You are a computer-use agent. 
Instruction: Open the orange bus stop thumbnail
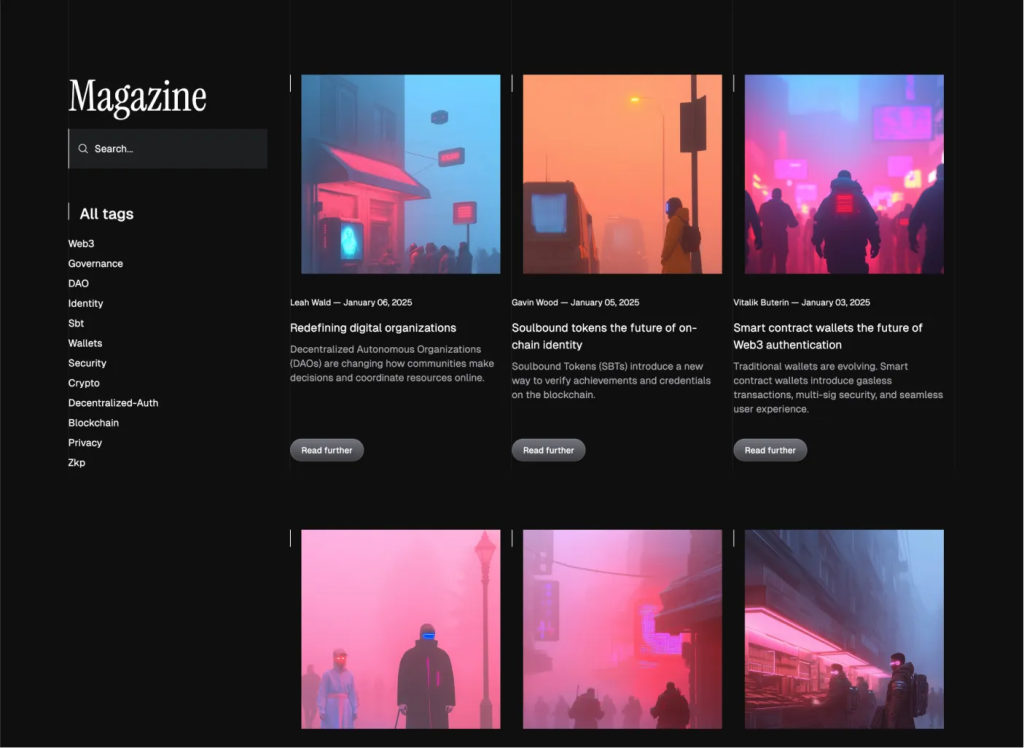point(622,174)
